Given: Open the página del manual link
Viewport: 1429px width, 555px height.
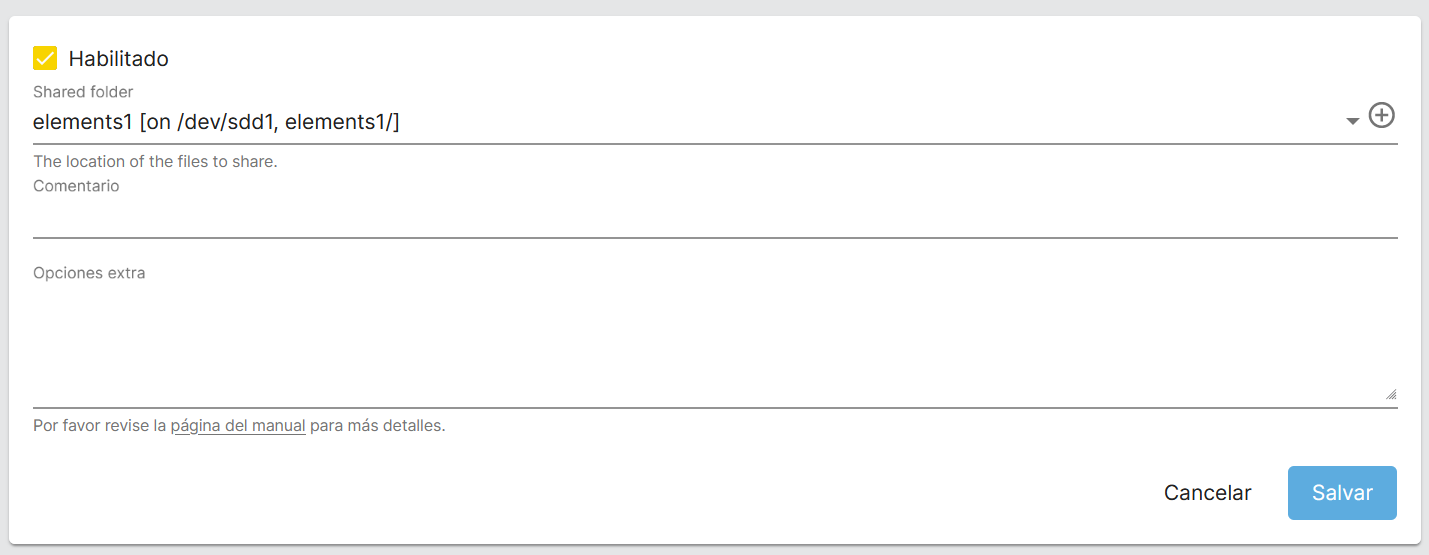Looking at the screenshot, I should pos(238,426).
